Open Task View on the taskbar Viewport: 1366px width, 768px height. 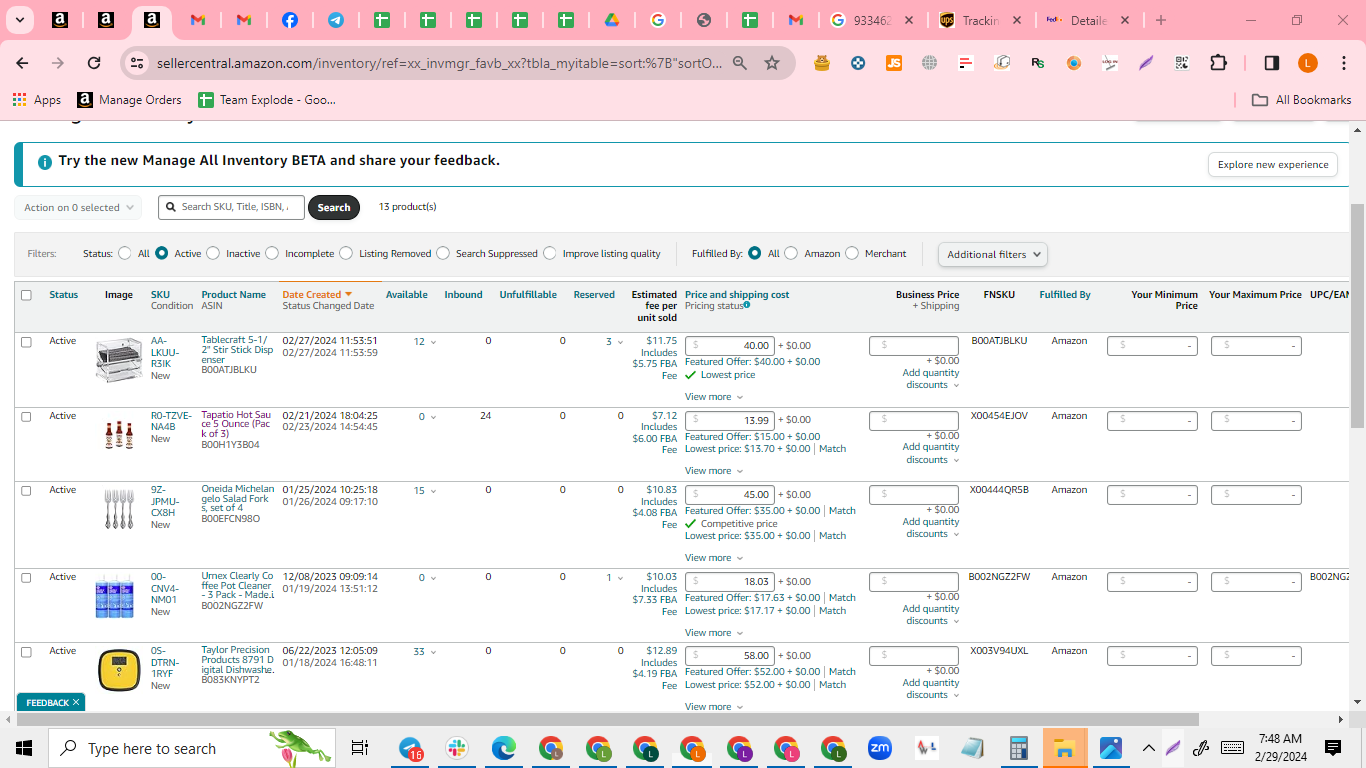[360, 748]
